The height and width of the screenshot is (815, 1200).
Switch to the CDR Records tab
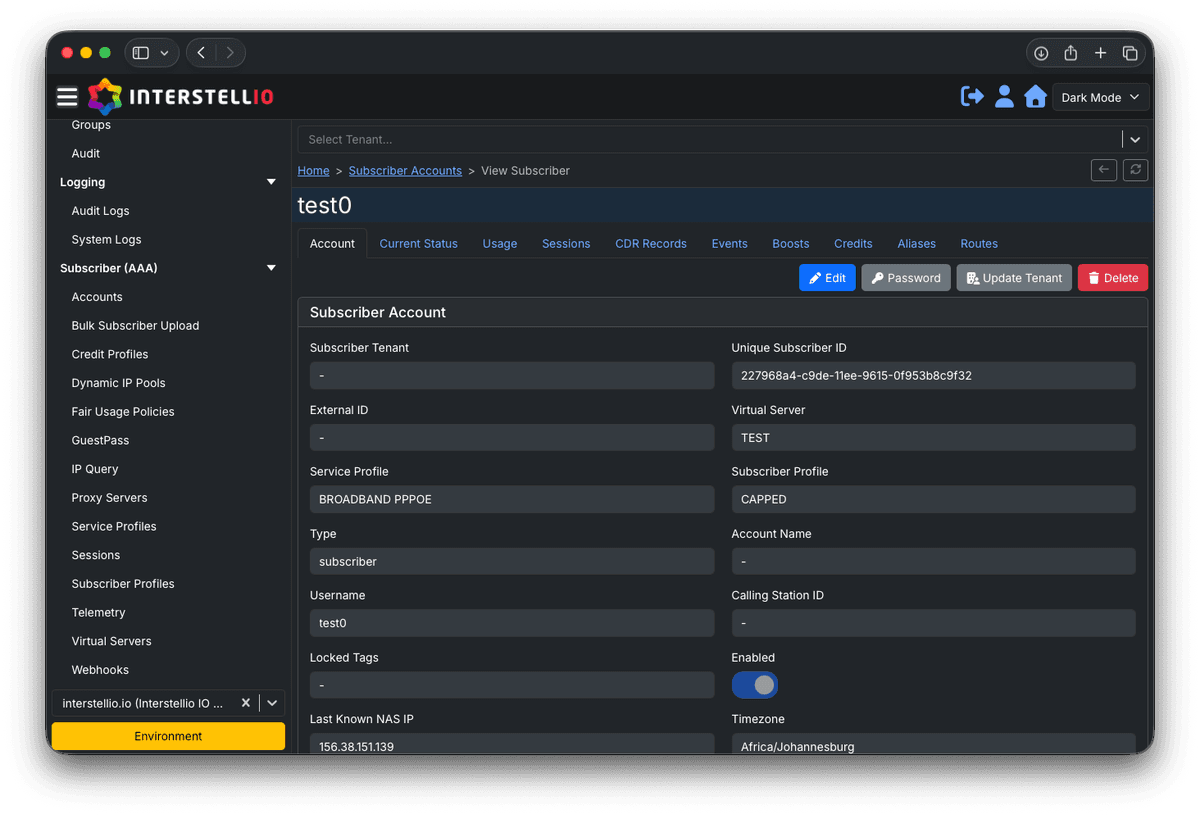point(650,243)
